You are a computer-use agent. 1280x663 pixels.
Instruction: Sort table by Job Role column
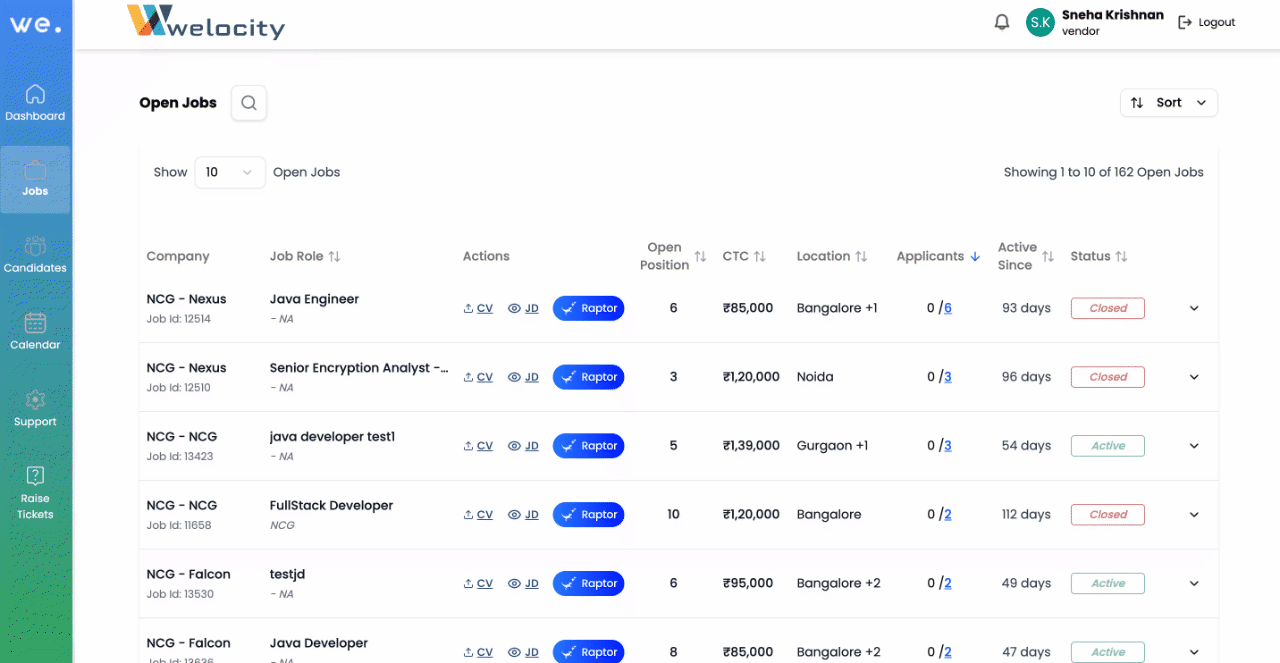[x=334, y=257]
